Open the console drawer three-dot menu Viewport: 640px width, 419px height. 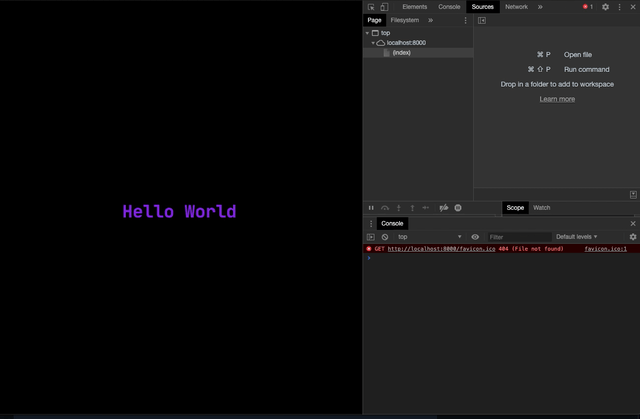[371, 224]
